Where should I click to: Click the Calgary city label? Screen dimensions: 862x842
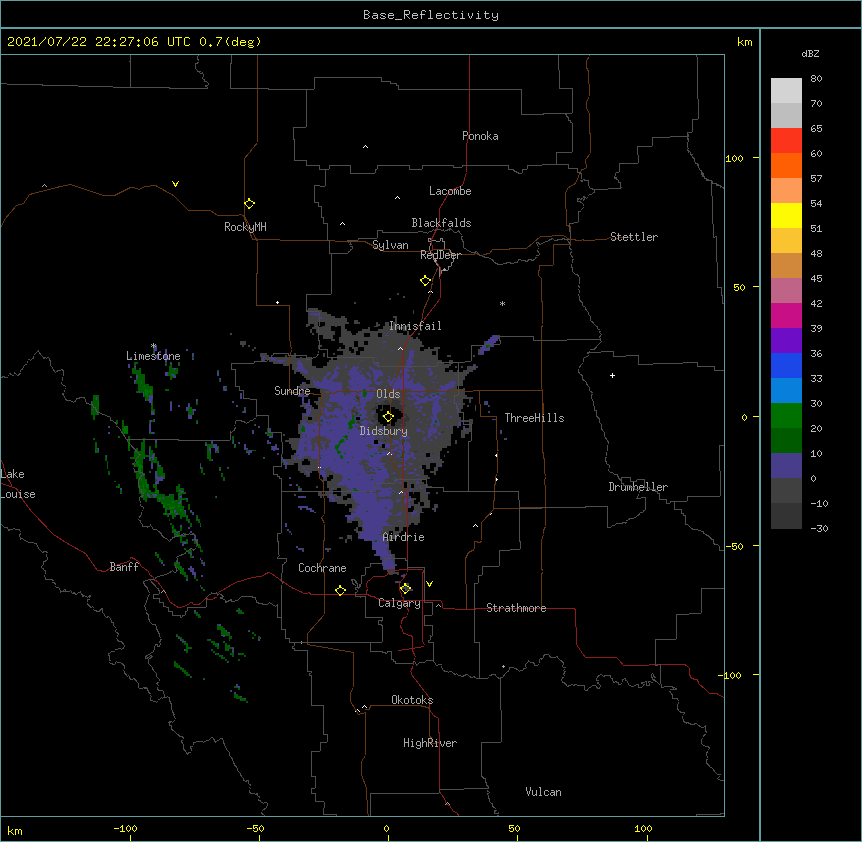click(x=399, y=603)
